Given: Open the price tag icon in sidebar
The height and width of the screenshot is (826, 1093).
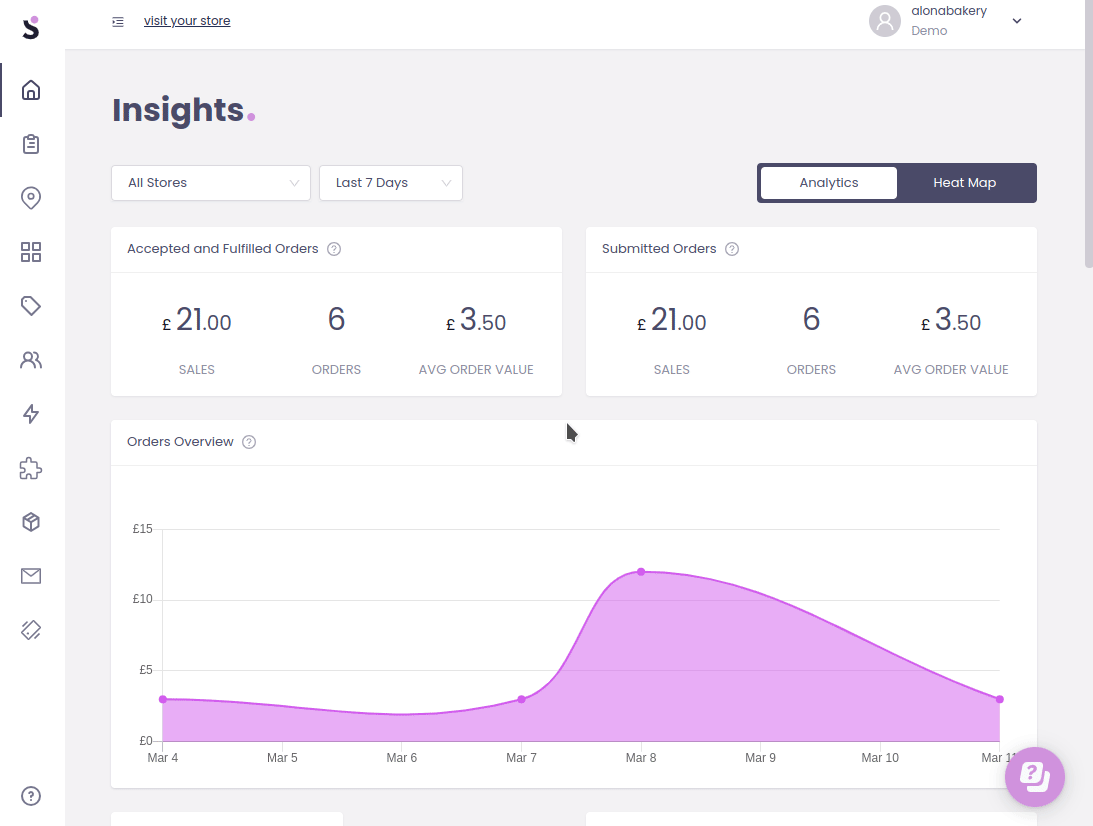Looking at the screenshot, I should pyautogui.click(x=31, y=306).
